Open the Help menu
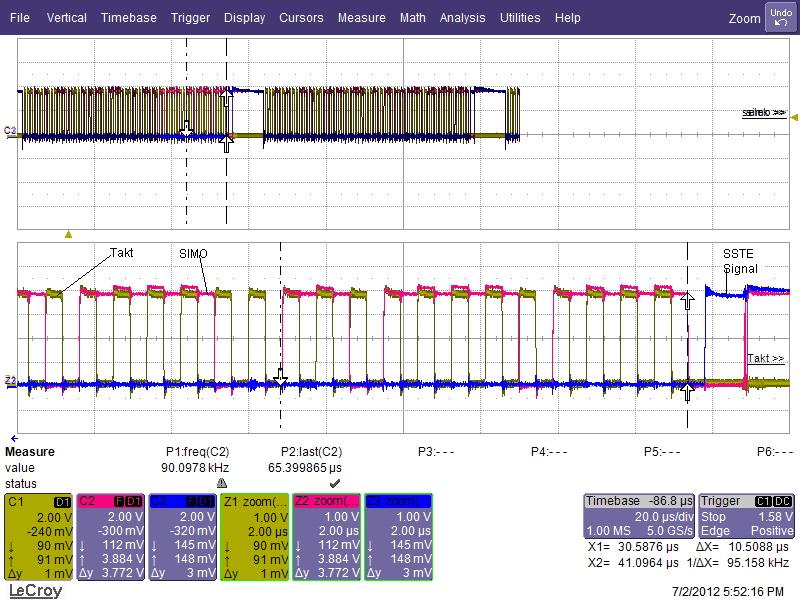Image resolution: width=800 pixels, height=600 pixels. click(x=567, y=17)
